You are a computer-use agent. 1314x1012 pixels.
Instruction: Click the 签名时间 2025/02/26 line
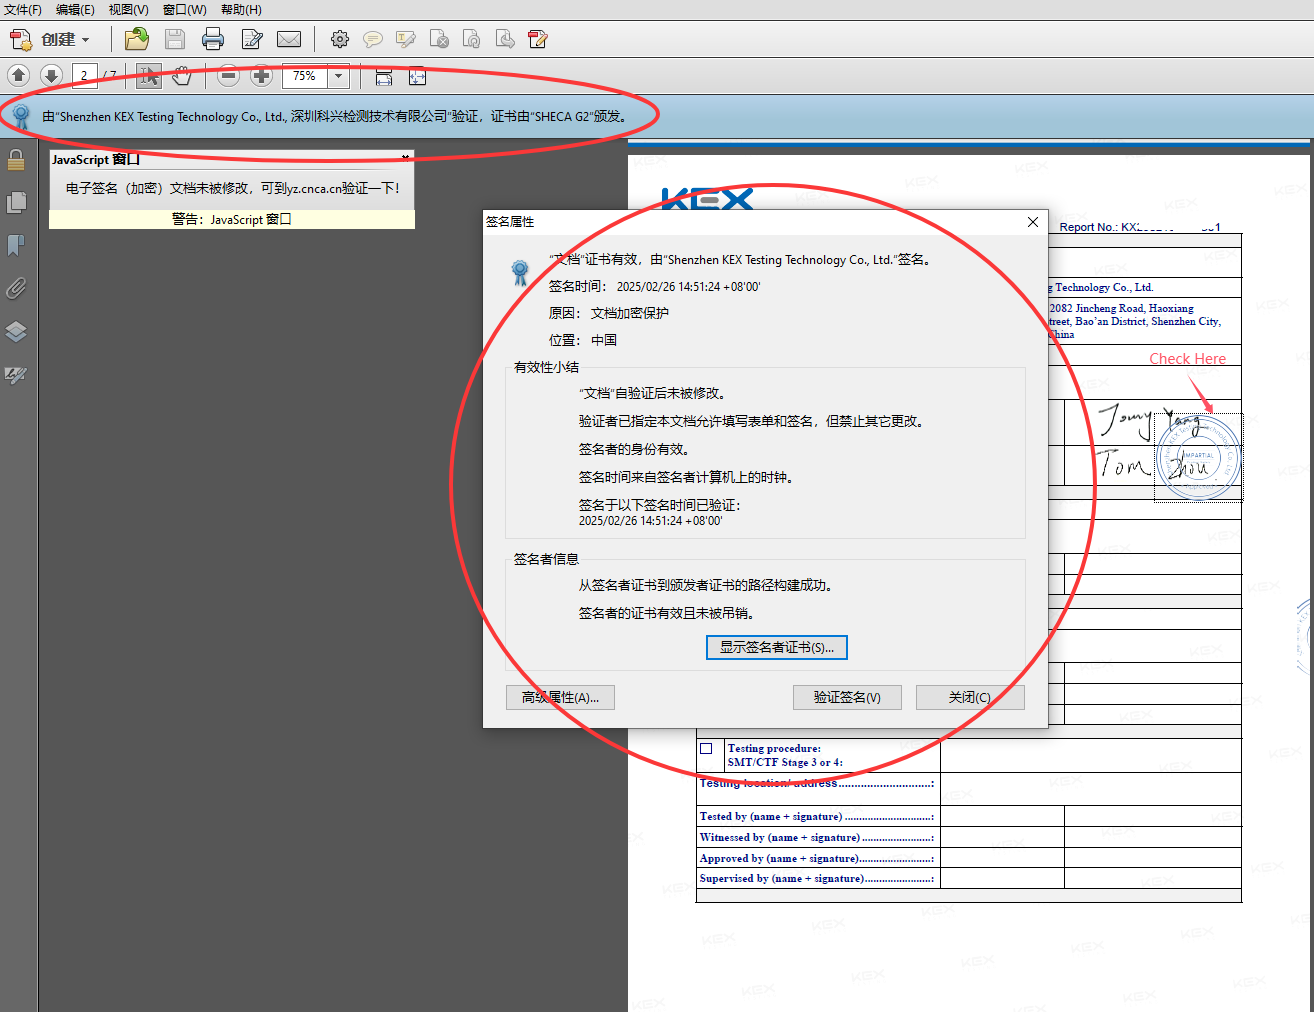(654, 286)
